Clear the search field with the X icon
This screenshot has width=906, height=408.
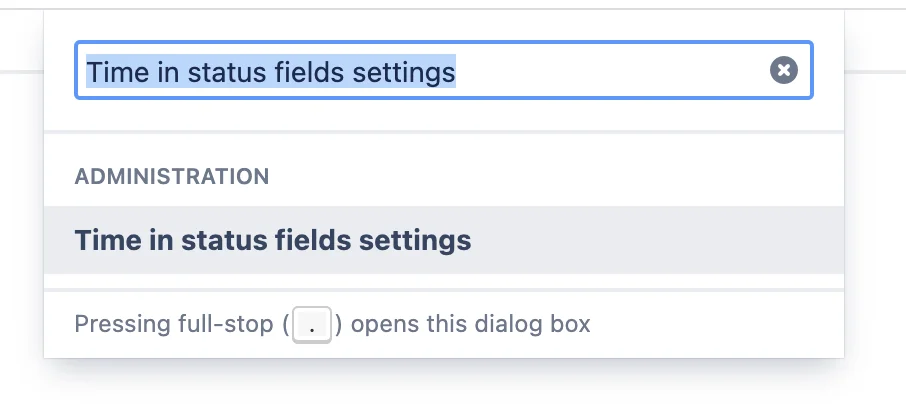784,71
